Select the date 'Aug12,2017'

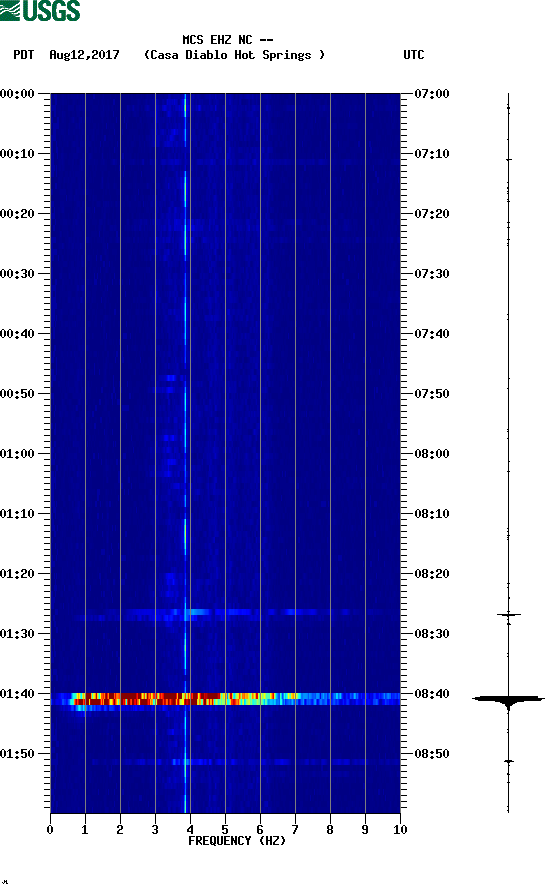[84, 55]
